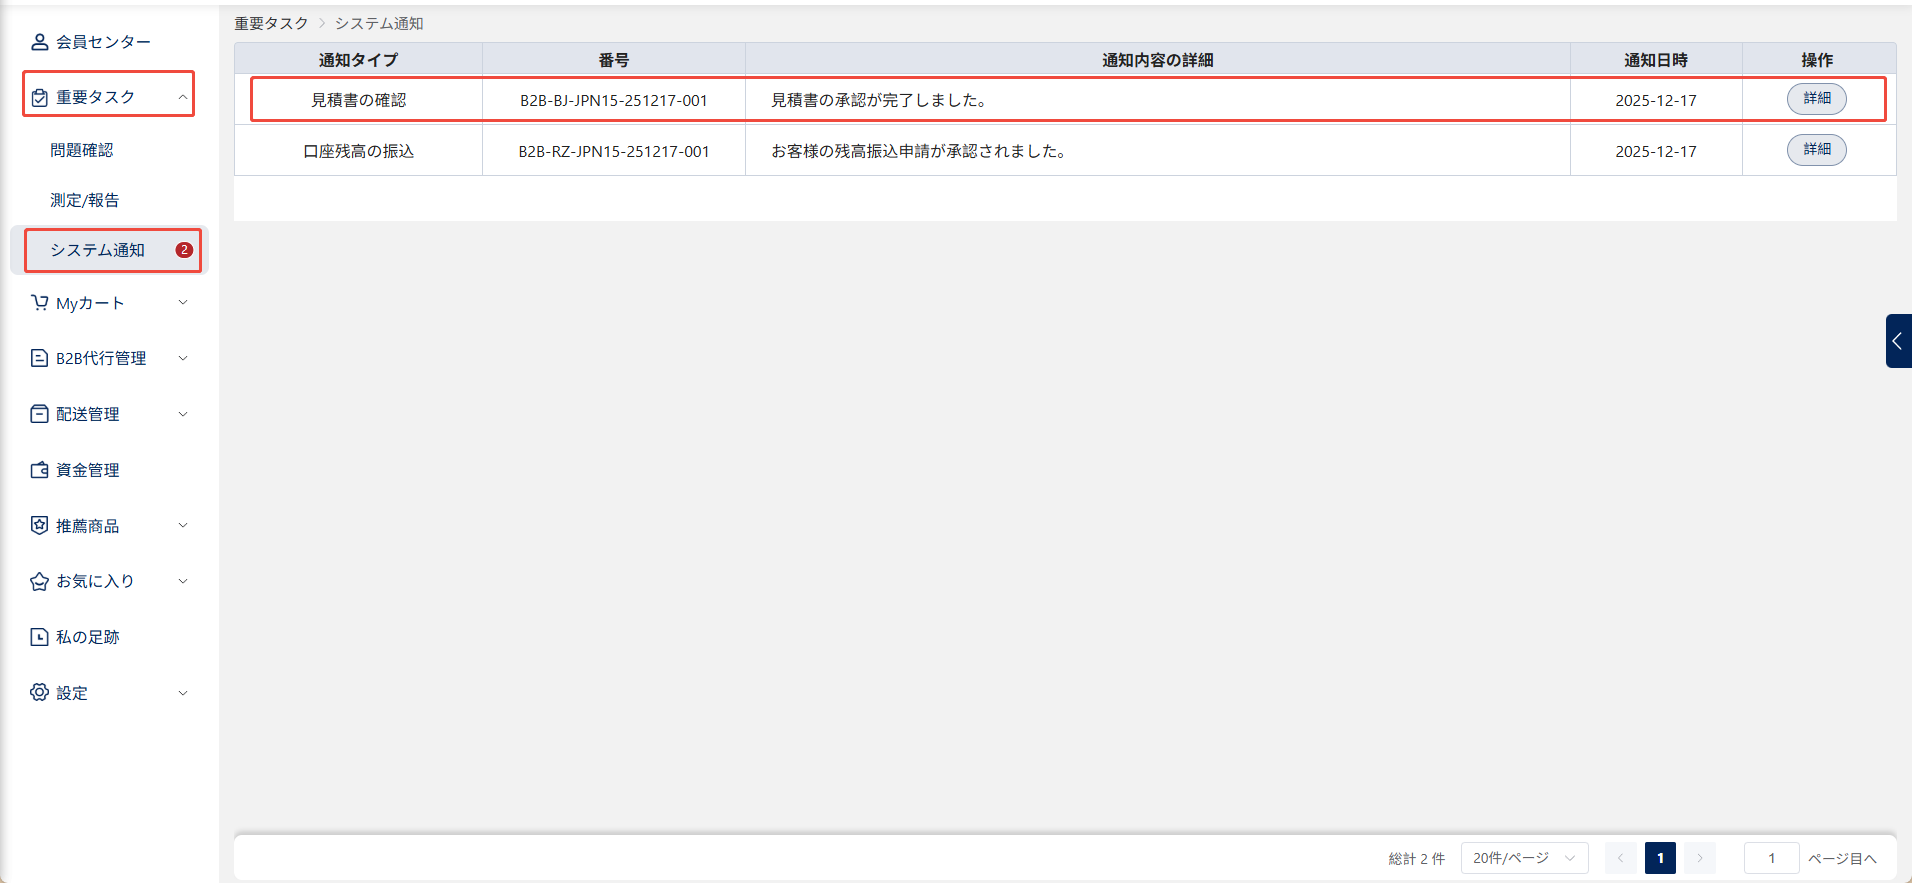Click the B2B代行管理 document icon

(x=39, y=358)
